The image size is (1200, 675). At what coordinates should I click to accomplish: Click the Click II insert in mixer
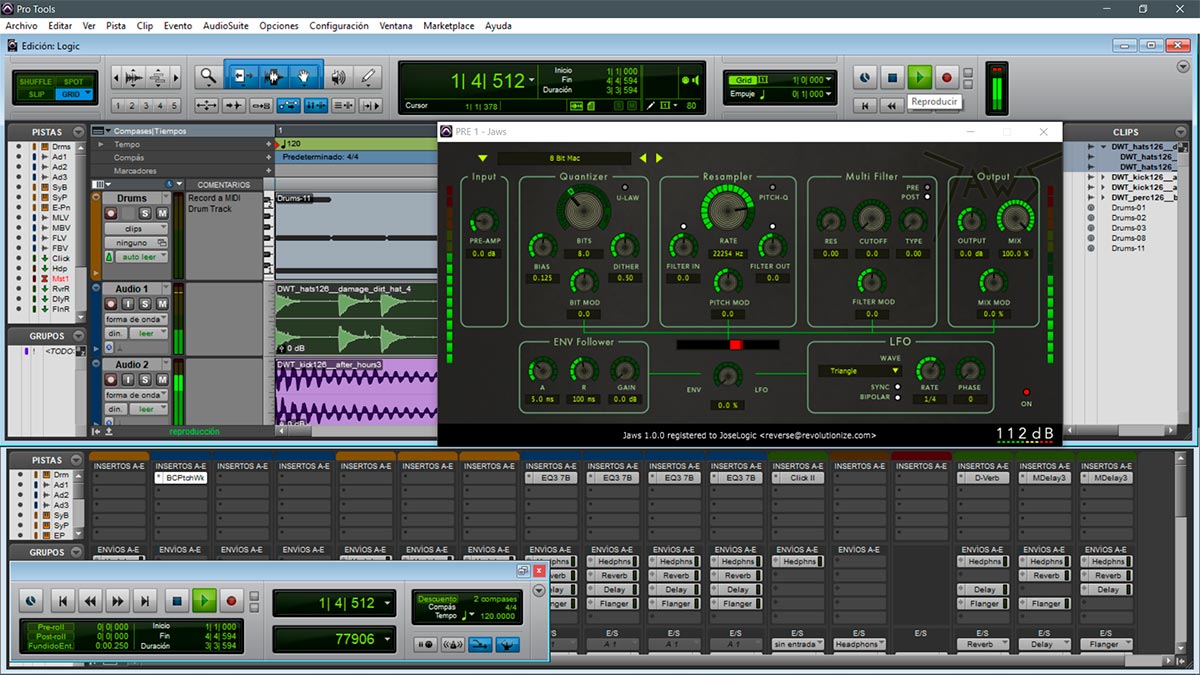pos(799,478)
